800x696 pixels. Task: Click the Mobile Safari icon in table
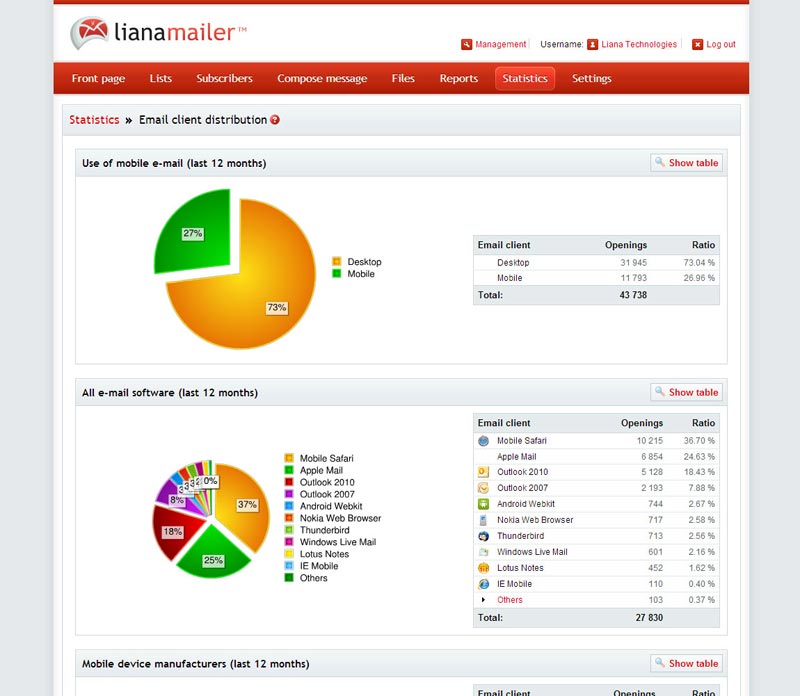point(484,441)
